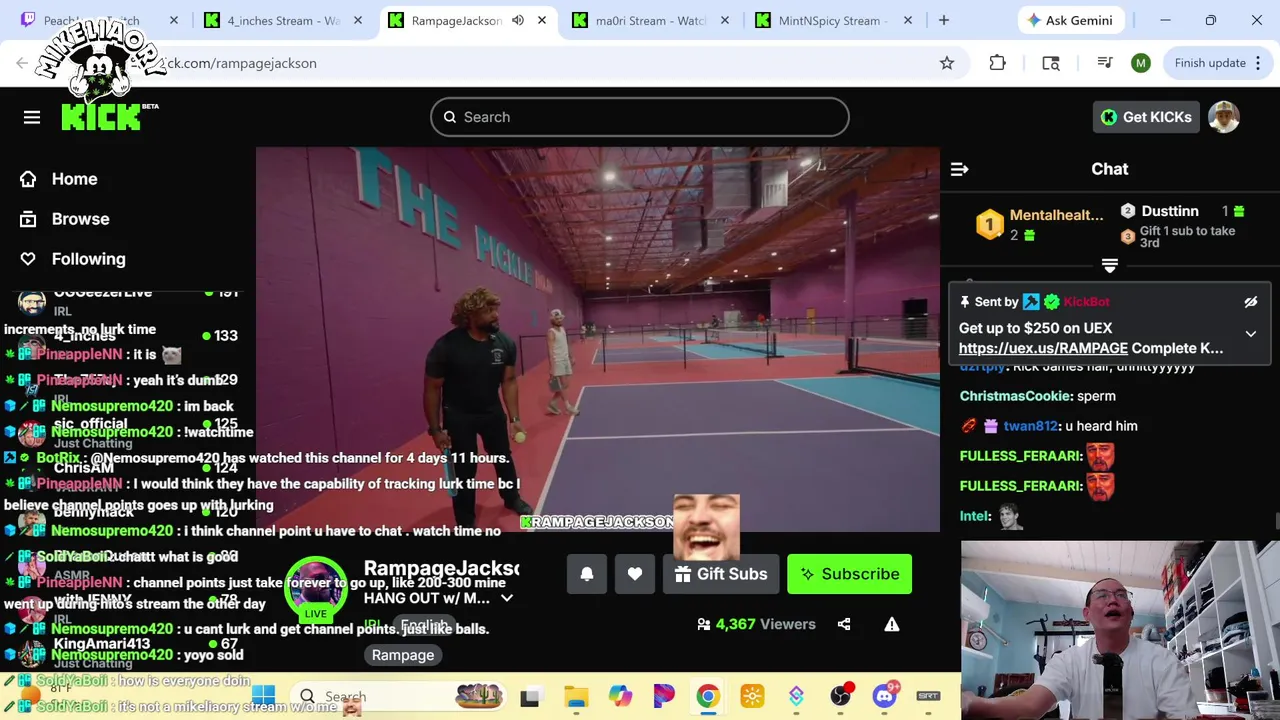
Task: Close the RampageJackson browser tab
Action: coord(542,20)
